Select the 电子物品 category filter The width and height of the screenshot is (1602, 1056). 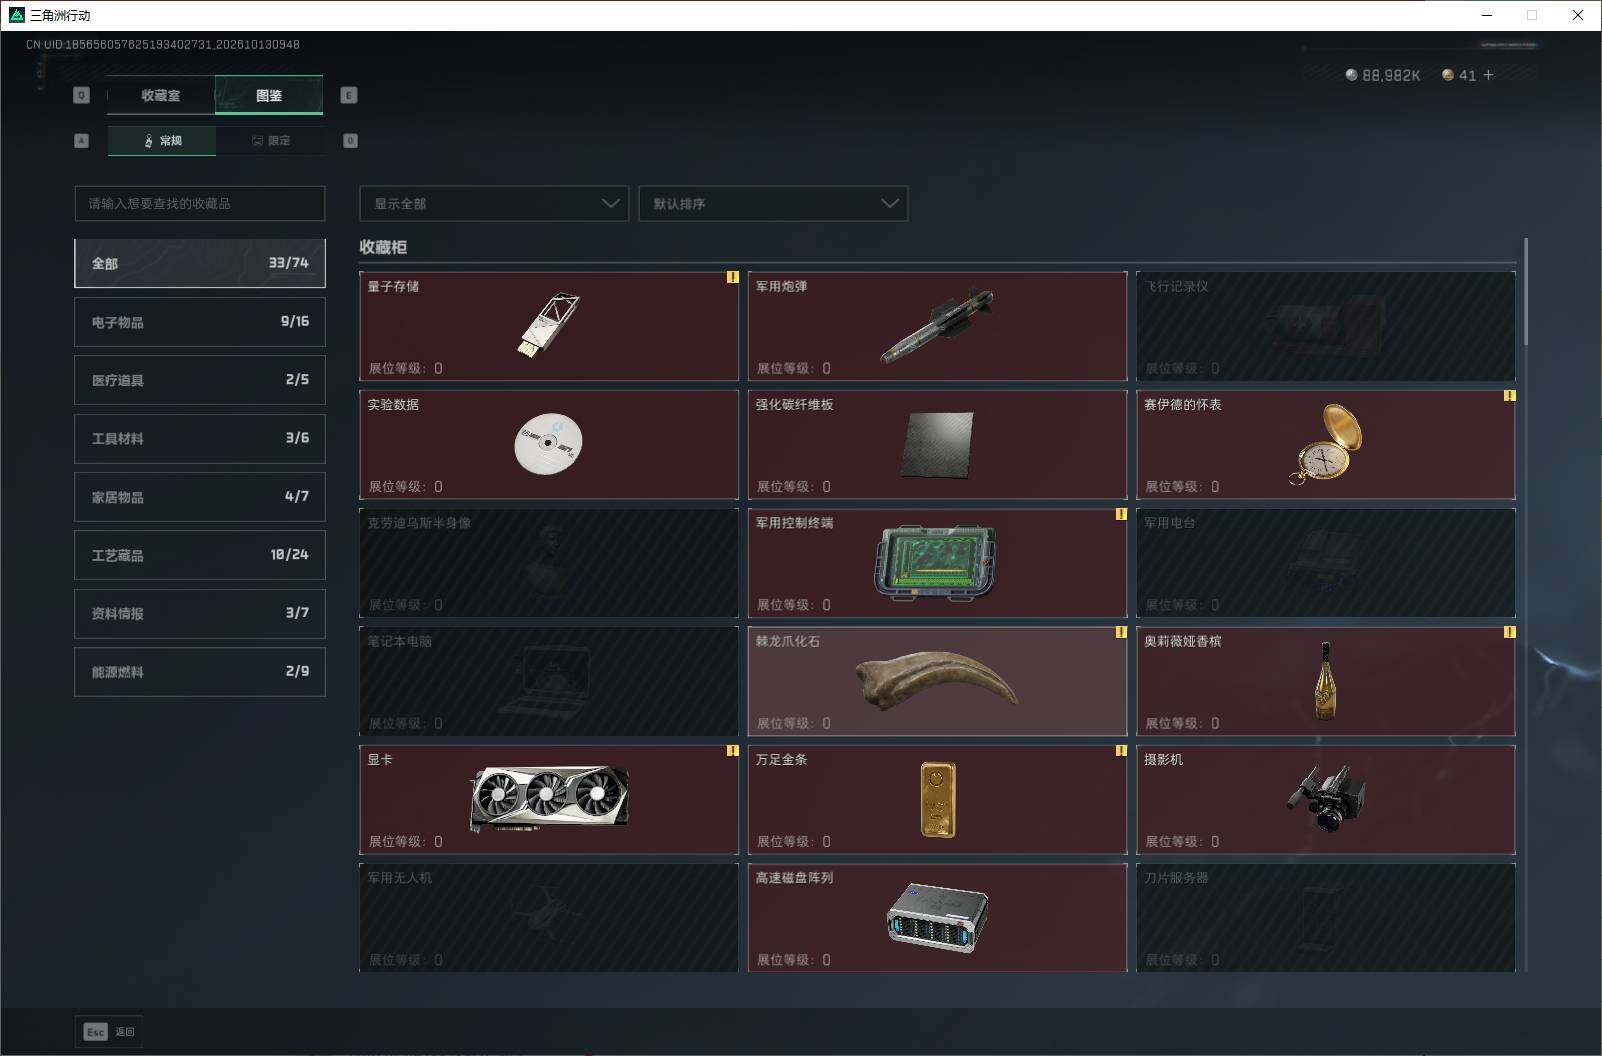coord(200,322)
